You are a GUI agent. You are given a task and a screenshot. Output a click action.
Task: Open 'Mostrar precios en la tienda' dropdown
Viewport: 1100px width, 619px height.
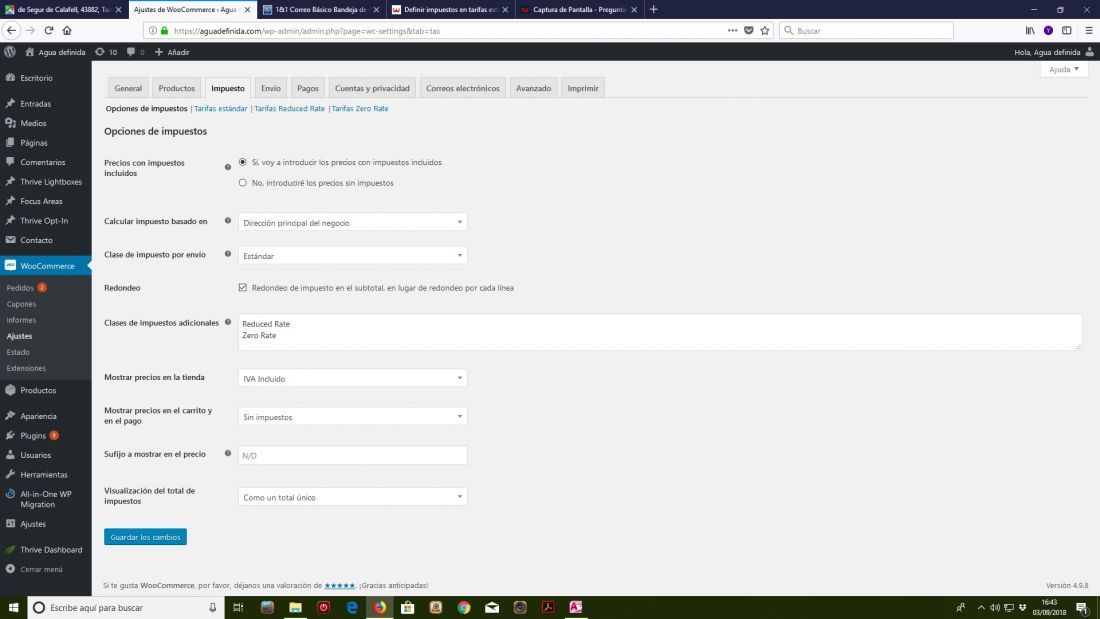tap(352, 378)
